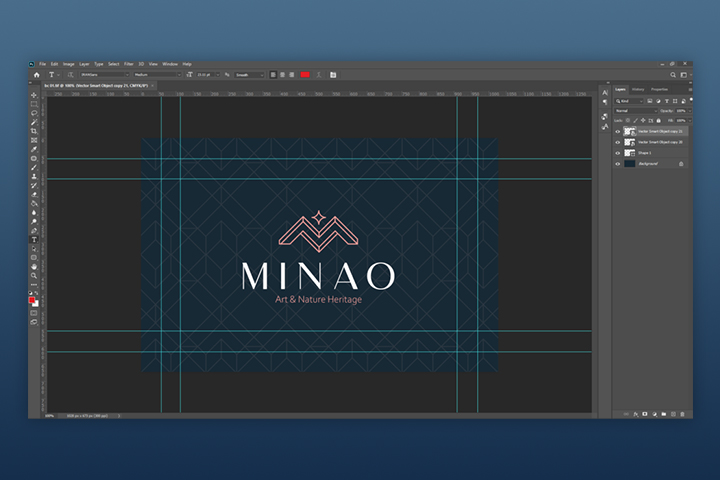This screenshot has width=720, height=480.
Task: Create warped text
Action: click(319, 74)
